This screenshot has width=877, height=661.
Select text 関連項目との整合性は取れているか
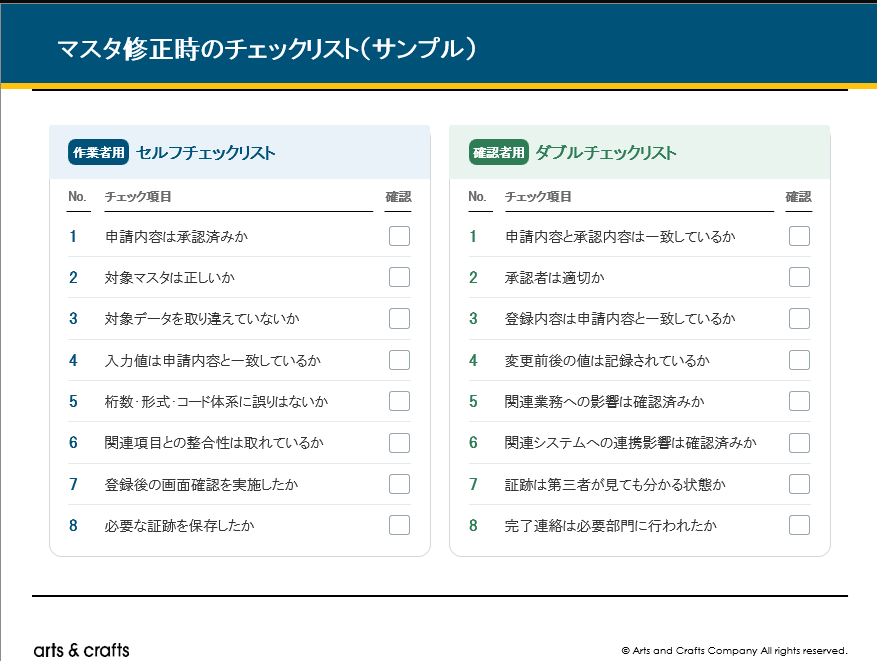(214, 443)
